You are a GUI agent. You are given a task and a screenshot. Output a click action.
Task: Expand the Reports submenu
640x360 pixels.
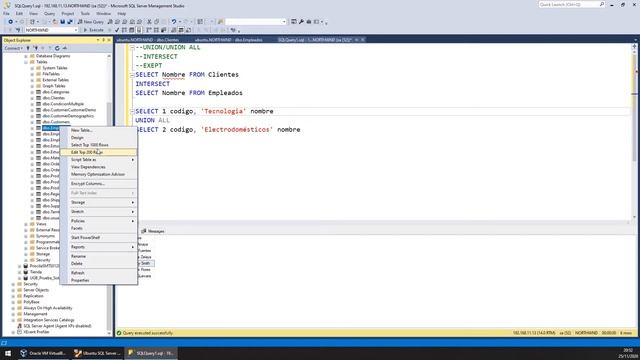click(x=98, y=247)
